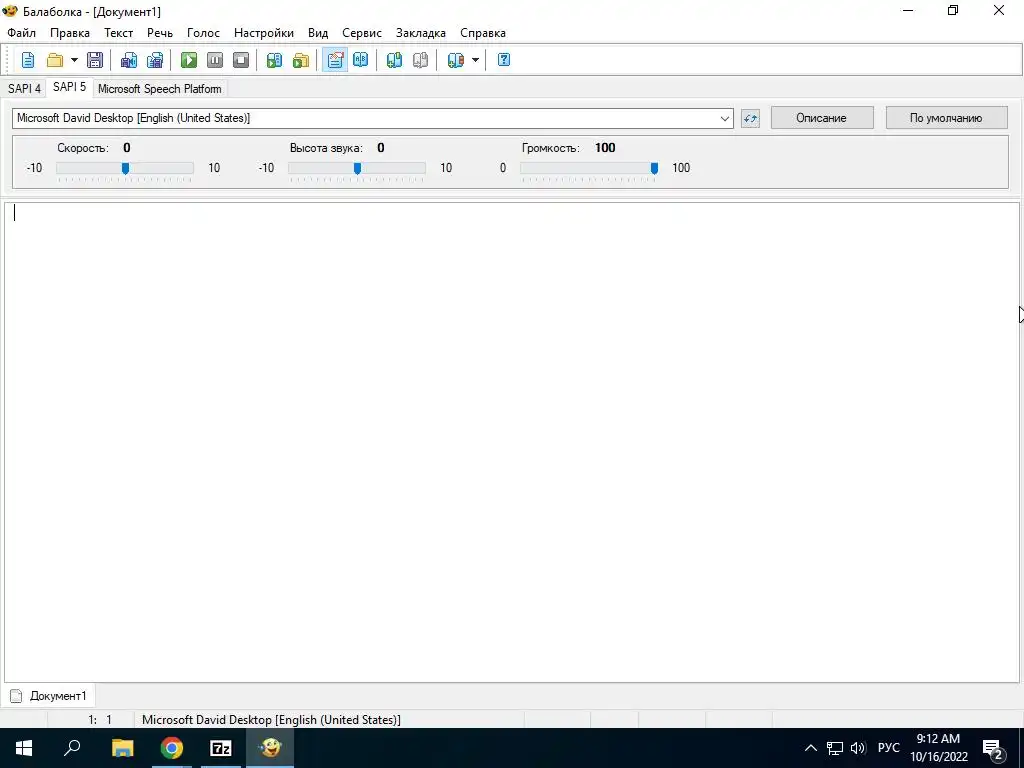Viewport: 1024px width, 768px height.
Task: Click the Высота звука slider handle
Action: 357,168
